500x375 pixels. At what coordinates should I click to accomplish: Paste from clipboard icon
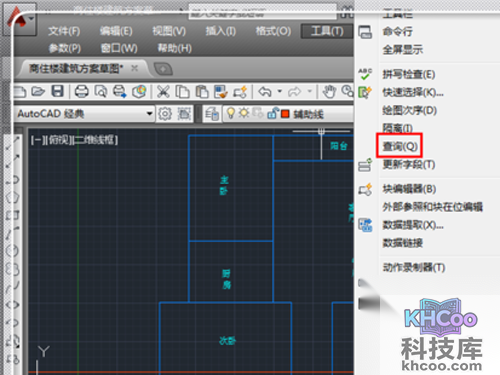(202, 92)
